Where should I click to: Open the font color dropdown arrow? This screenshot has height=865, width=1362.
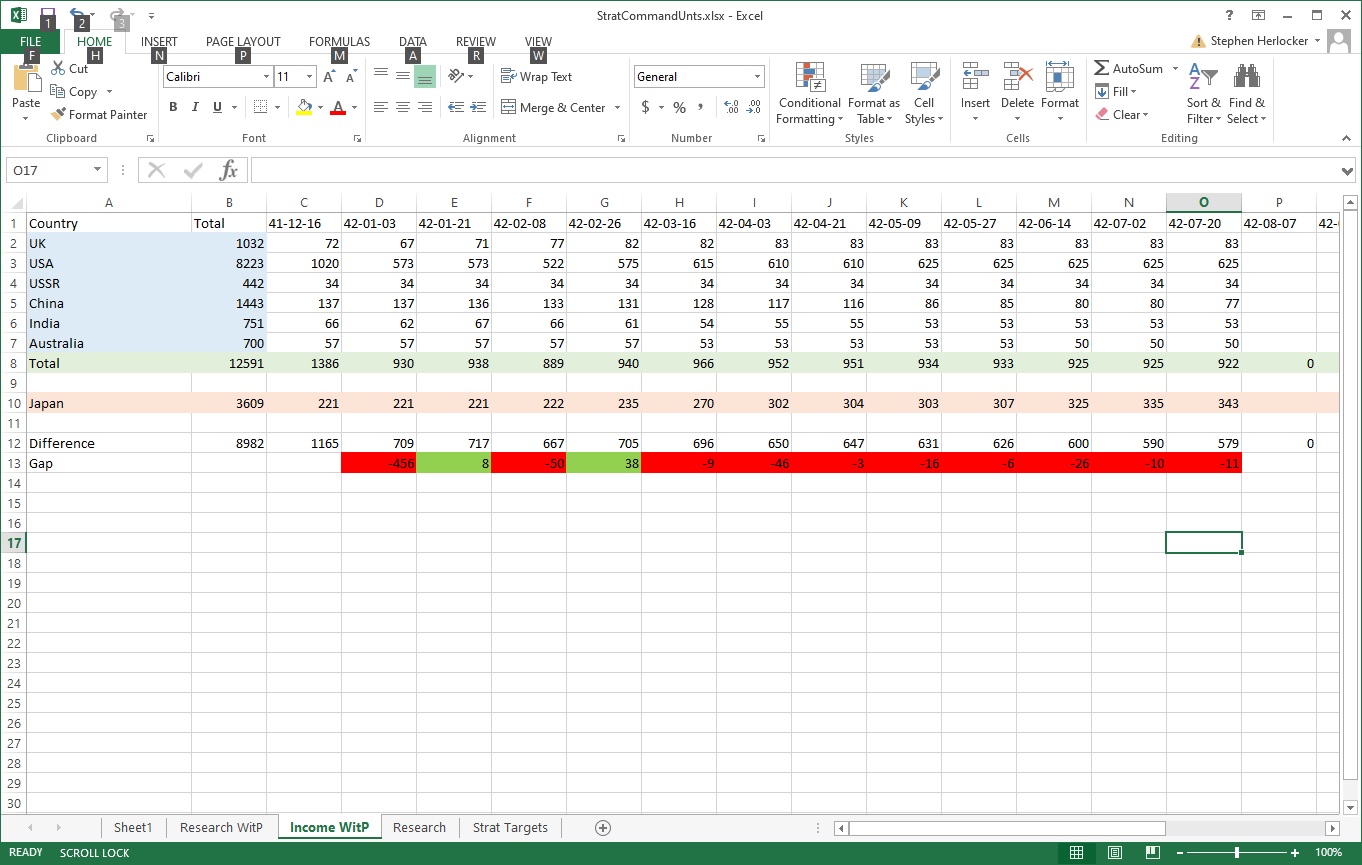(354, 107)
